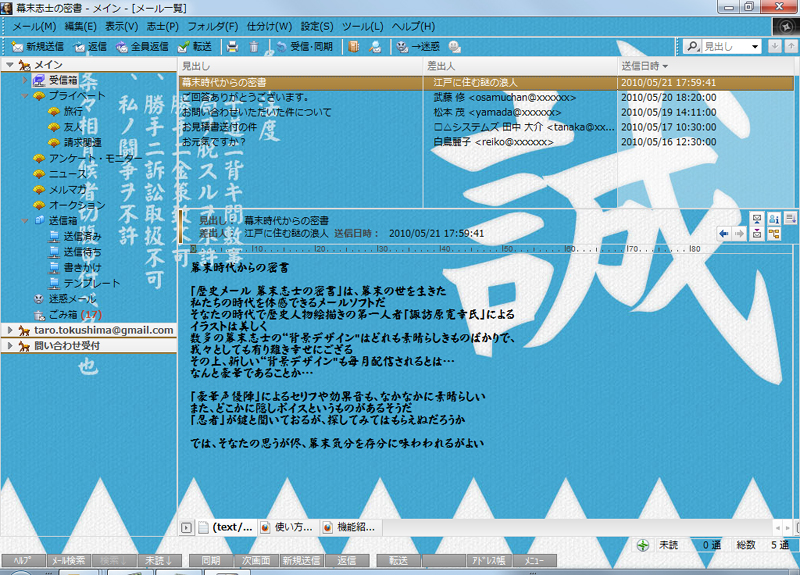Select the 友人 folder
The width and height of the screenshot is (800, 575).
coord(65,127)
